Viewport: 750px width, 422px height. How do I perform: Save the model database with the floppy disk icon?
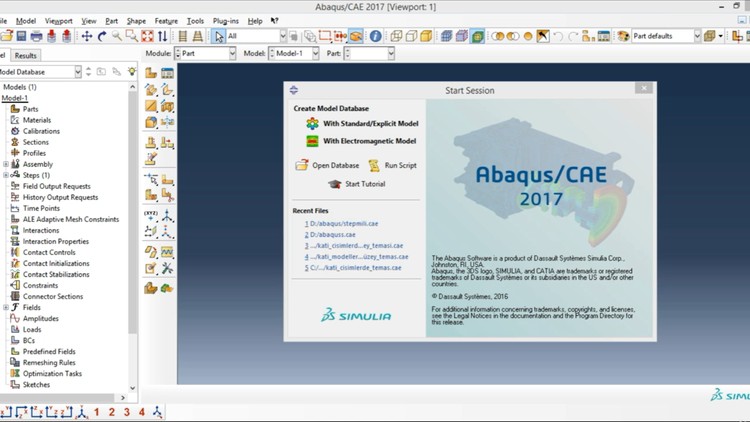pyautogui.click(x=21, y=36)
